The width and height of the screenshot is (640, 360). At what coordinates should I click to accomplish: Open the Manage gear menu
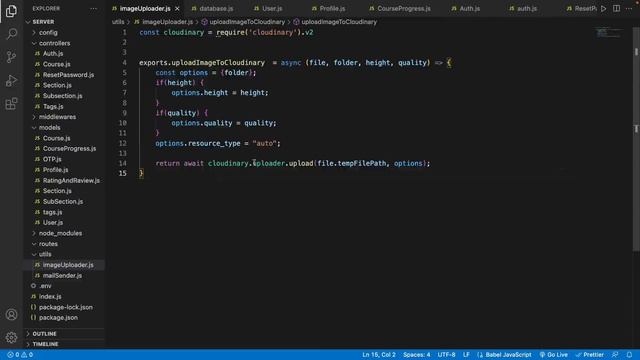[x=11, y=337]
